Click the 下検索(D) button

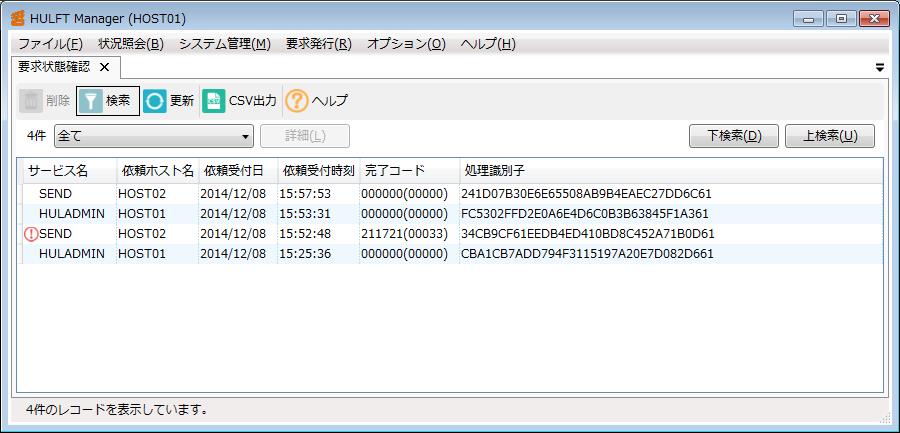coord(734,136)
